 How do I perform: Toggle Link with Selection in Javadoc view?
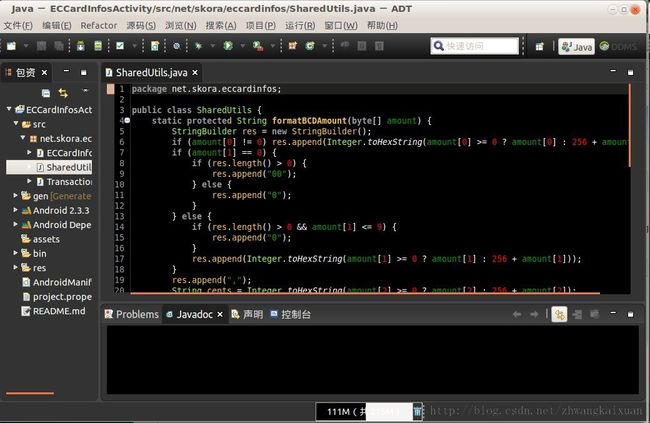click(559, 315)
